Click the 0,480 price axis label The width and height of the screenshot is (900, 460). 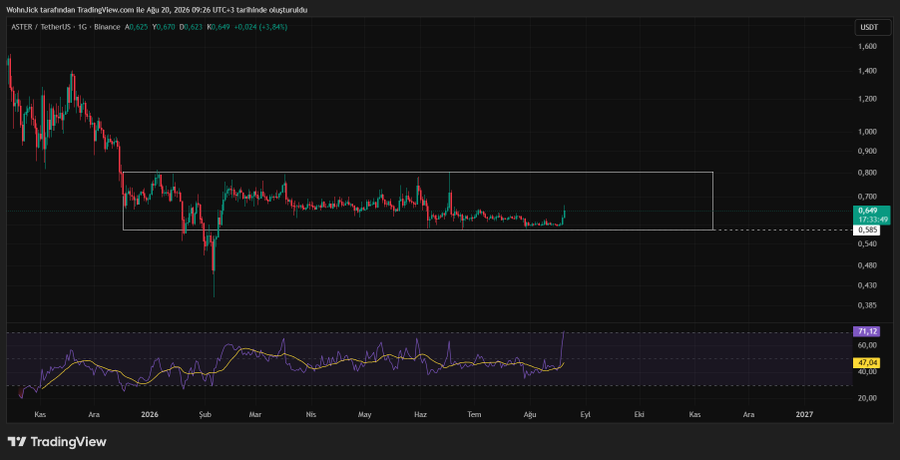tap(868, 265)
